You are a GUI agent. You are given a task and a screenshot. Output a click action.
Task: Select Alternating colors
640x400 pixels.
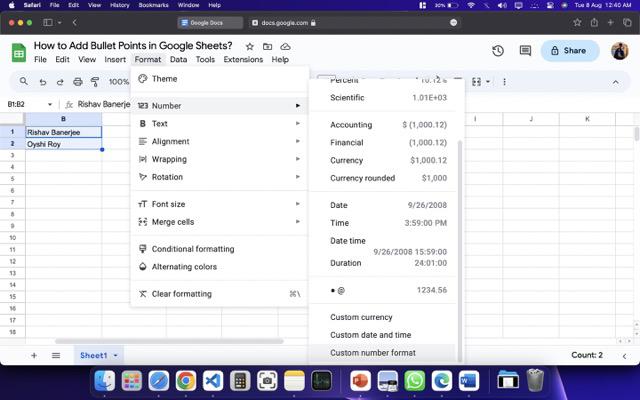(219, 267)
